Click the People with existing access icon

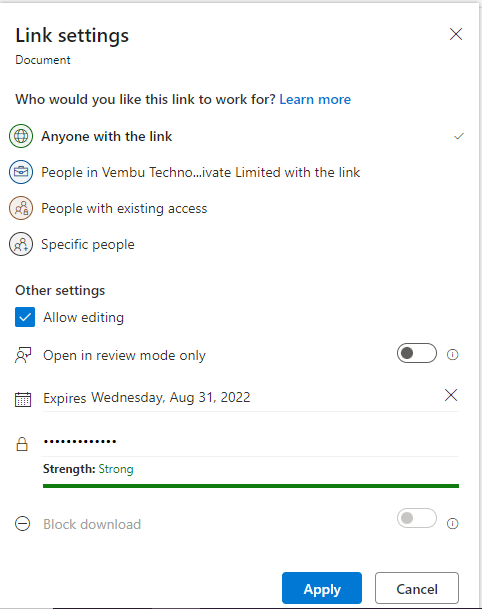click(x=21, y=208)
